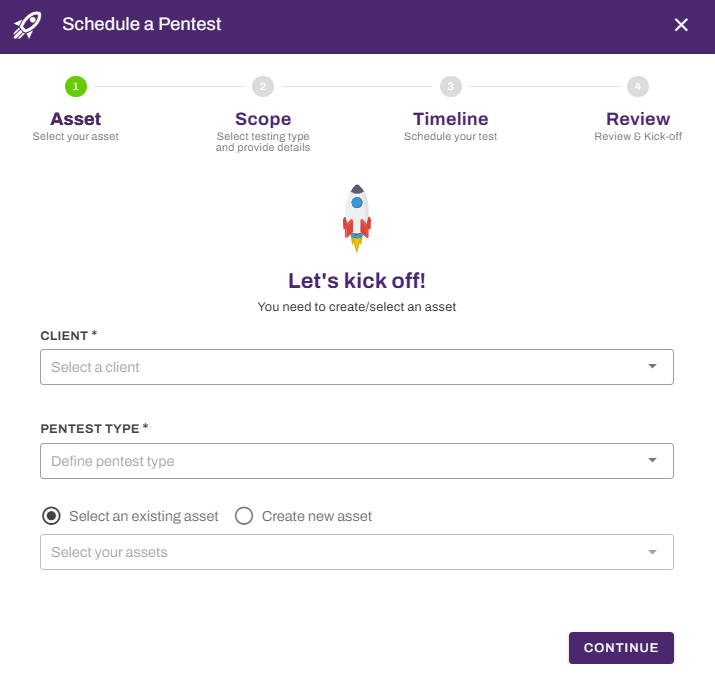This screenshot has height=677, width=715.
Task: Switch to the Scope step
Action: pos(263,119)
